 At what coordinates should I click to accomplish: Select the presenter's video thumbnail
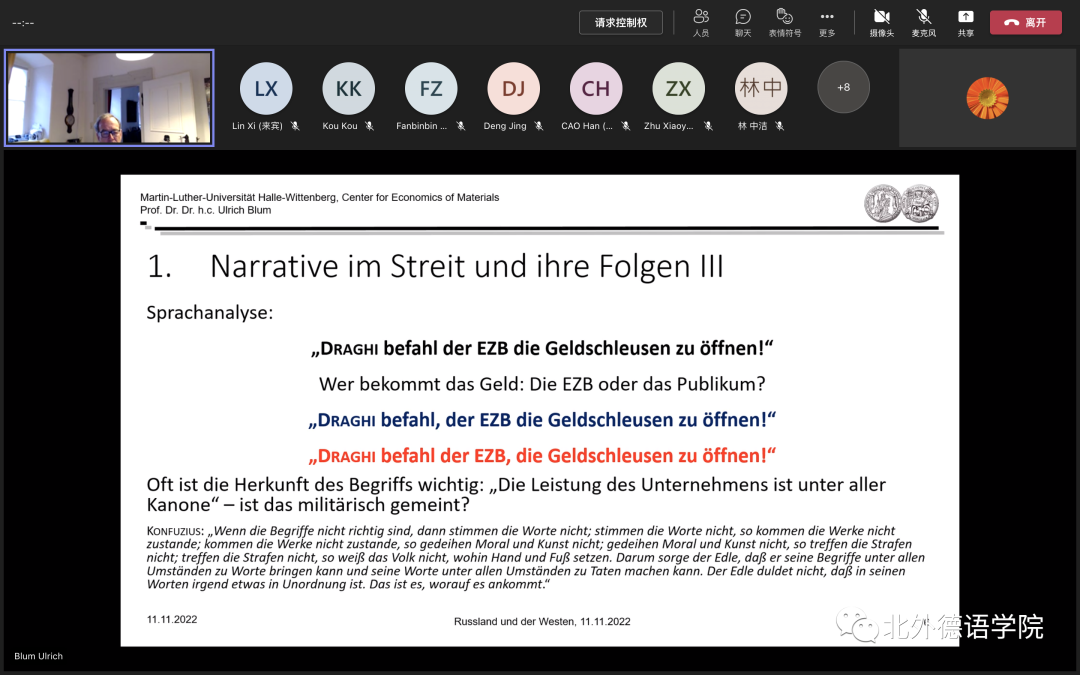point(109,98)
